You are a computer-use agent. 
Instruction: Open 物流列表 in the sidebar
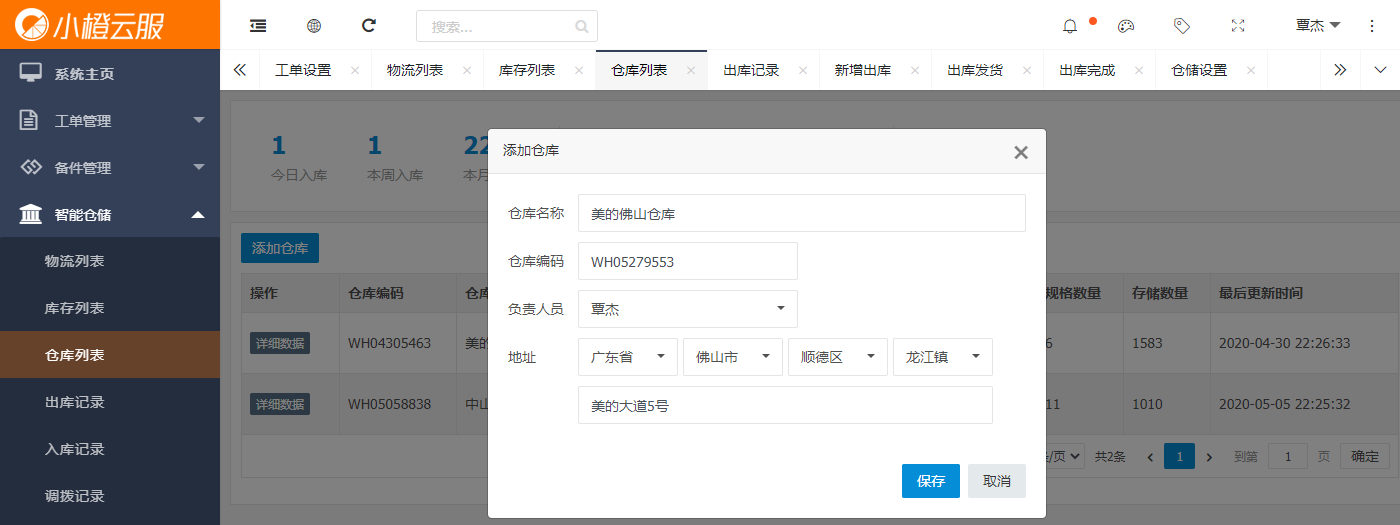(x=110, y=261)
